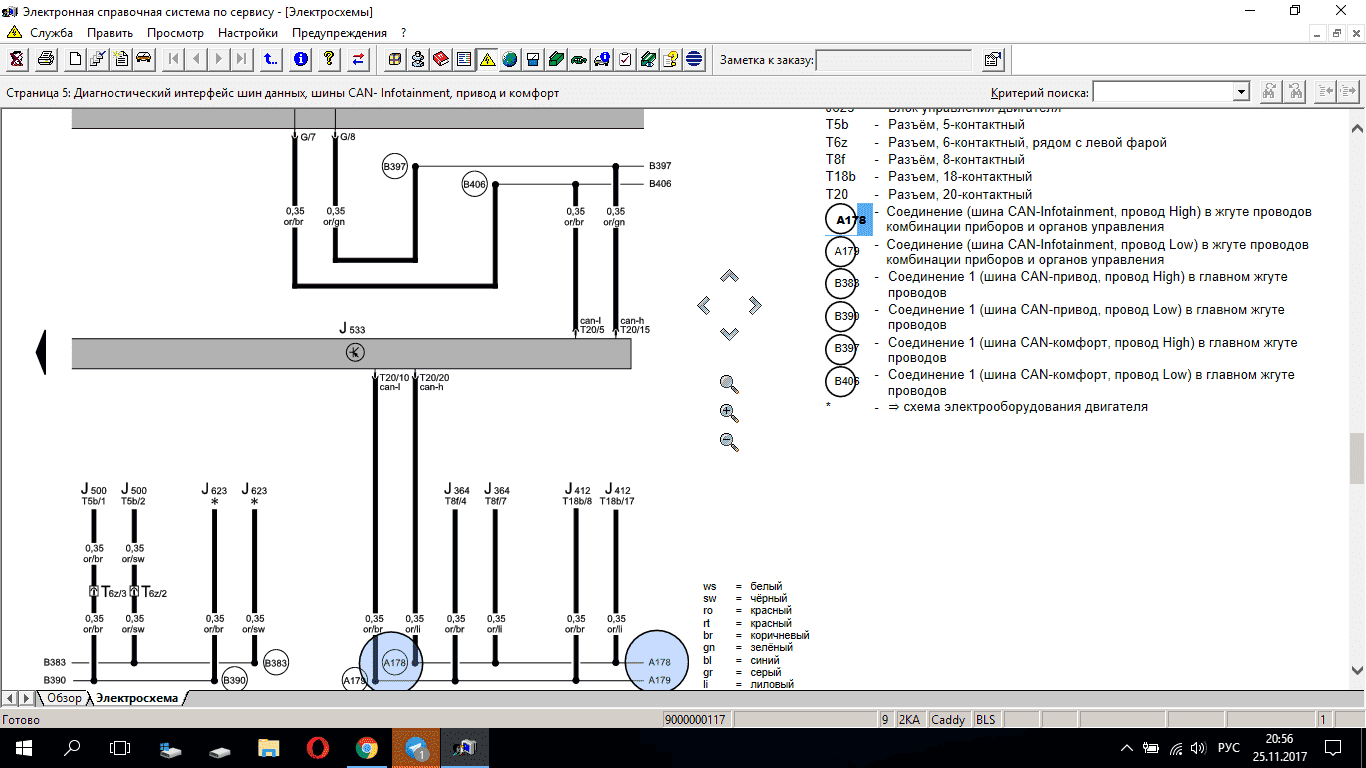Viewport: 1366px width, 768px height.
Task: Click the blue striped globe icon
Action: (694, 59)
